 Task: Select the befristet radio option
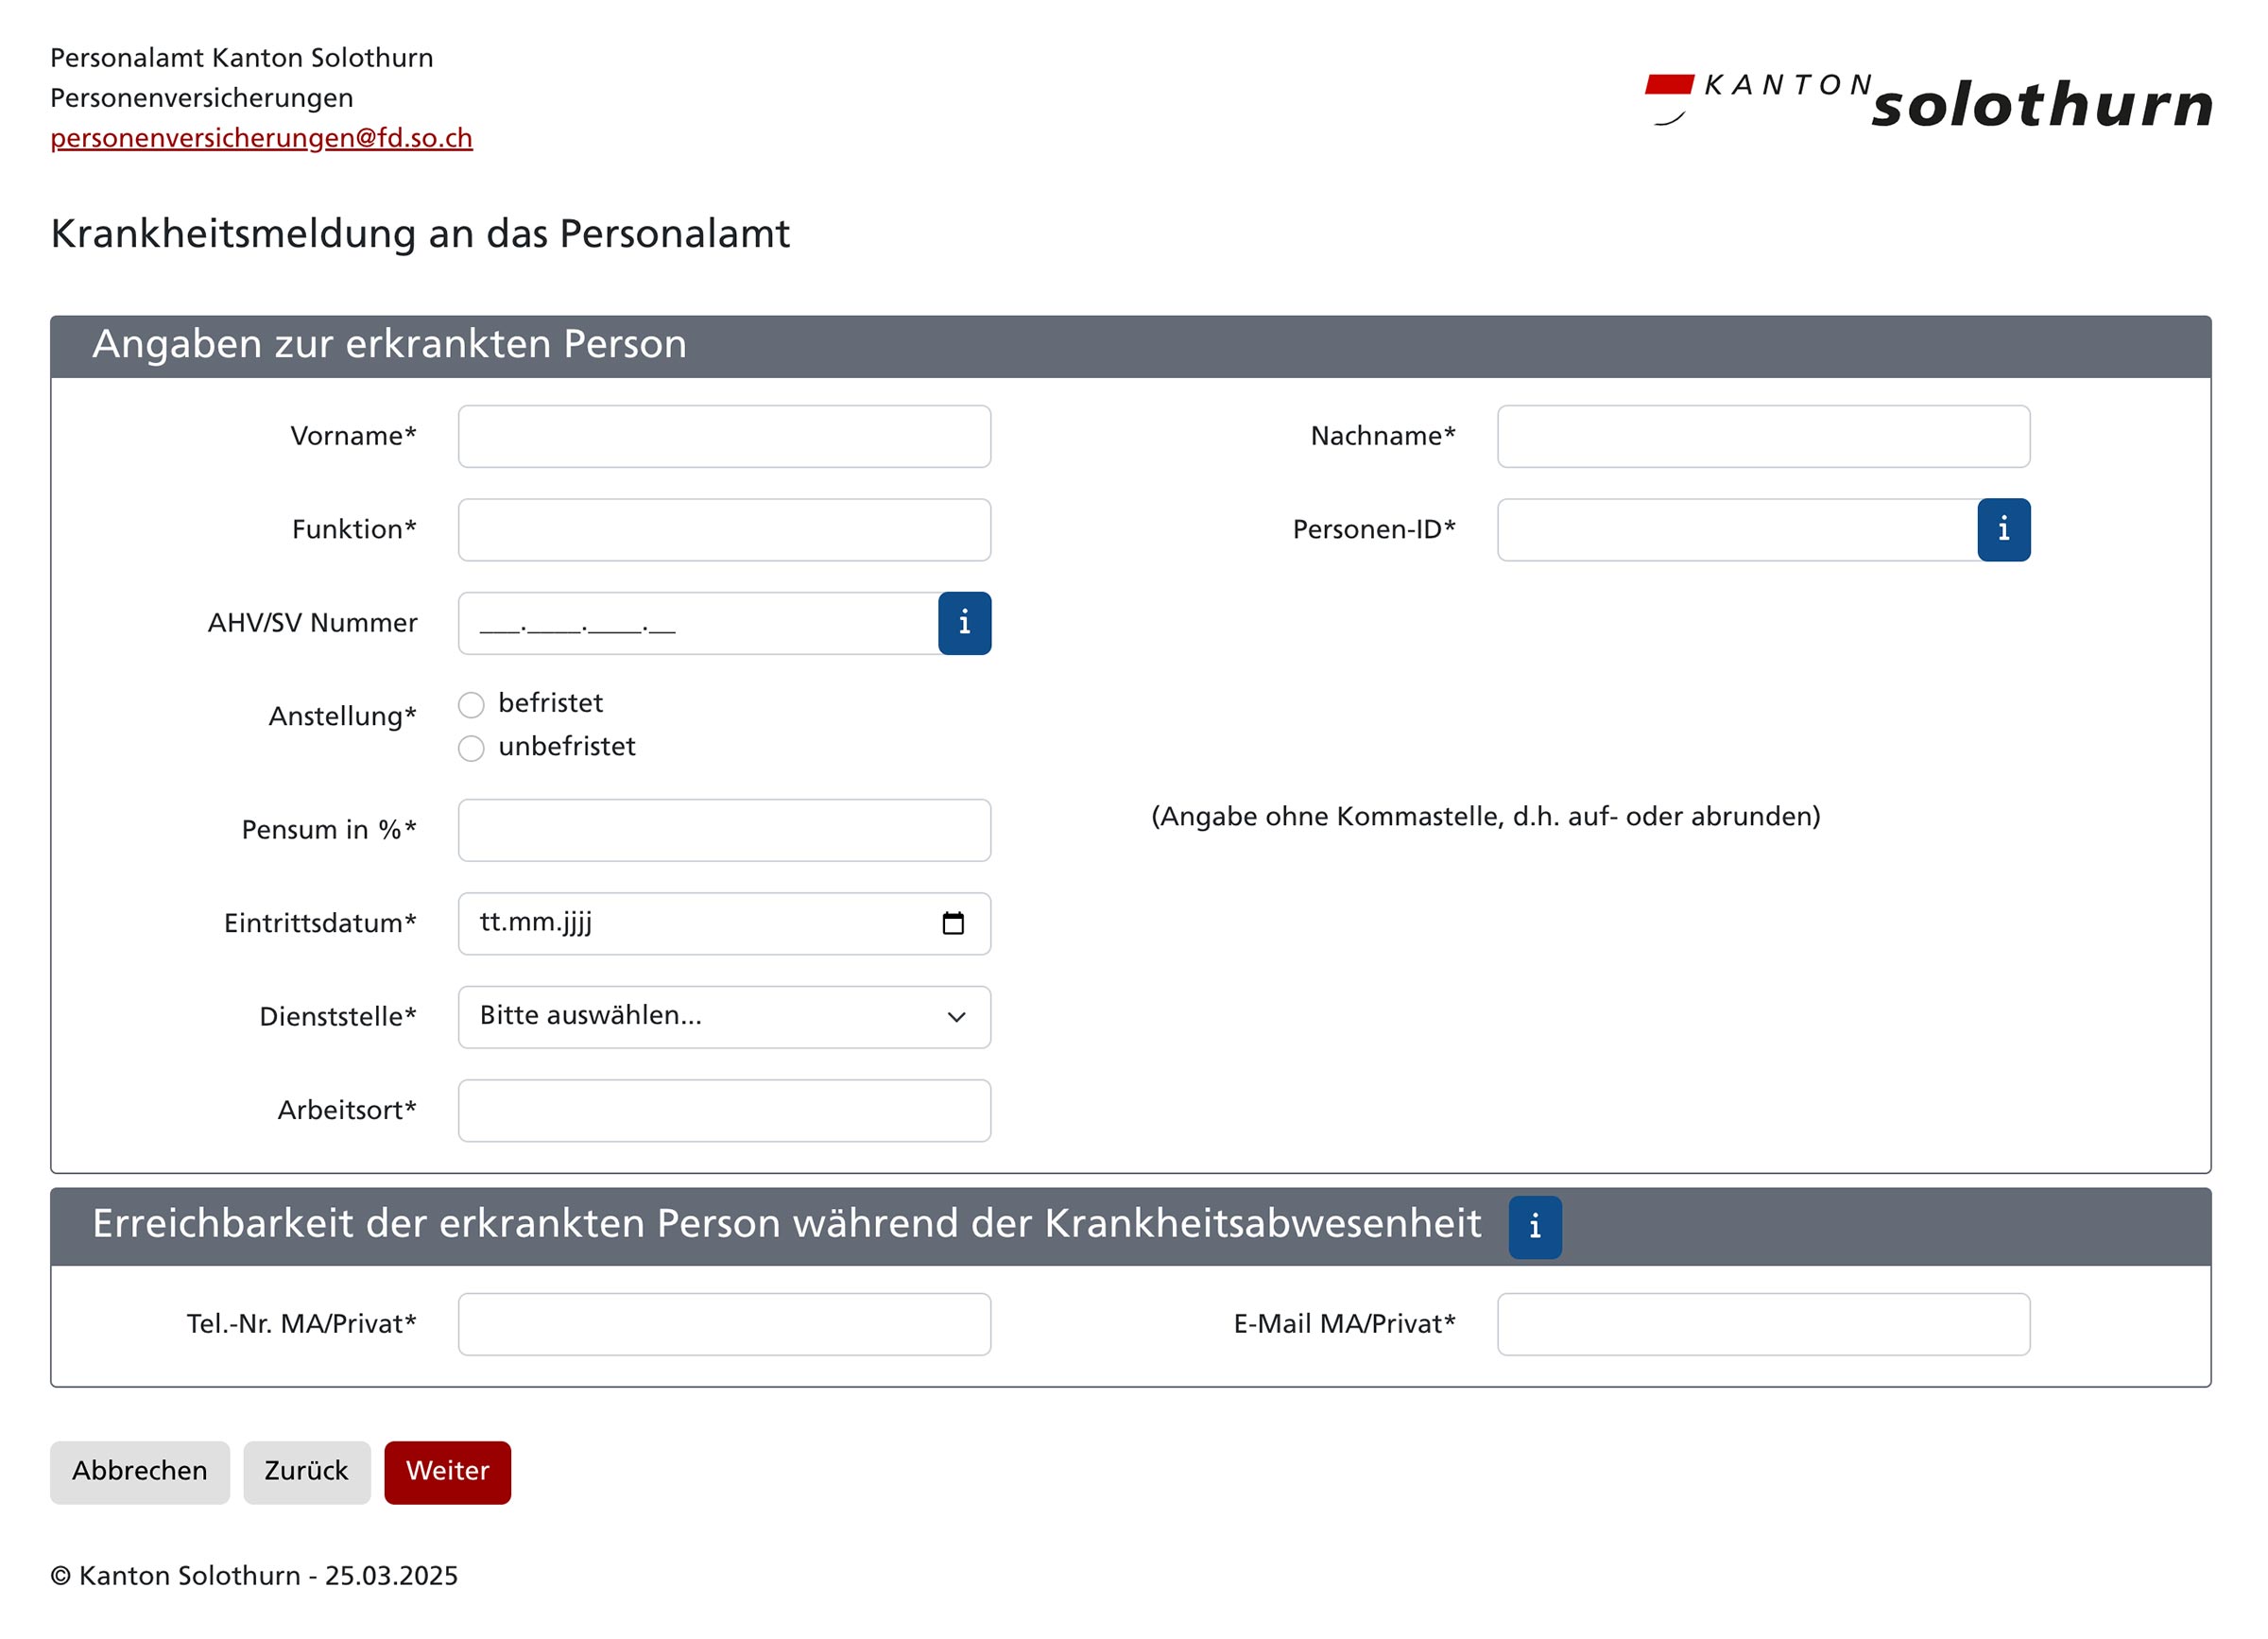point(471,705)
